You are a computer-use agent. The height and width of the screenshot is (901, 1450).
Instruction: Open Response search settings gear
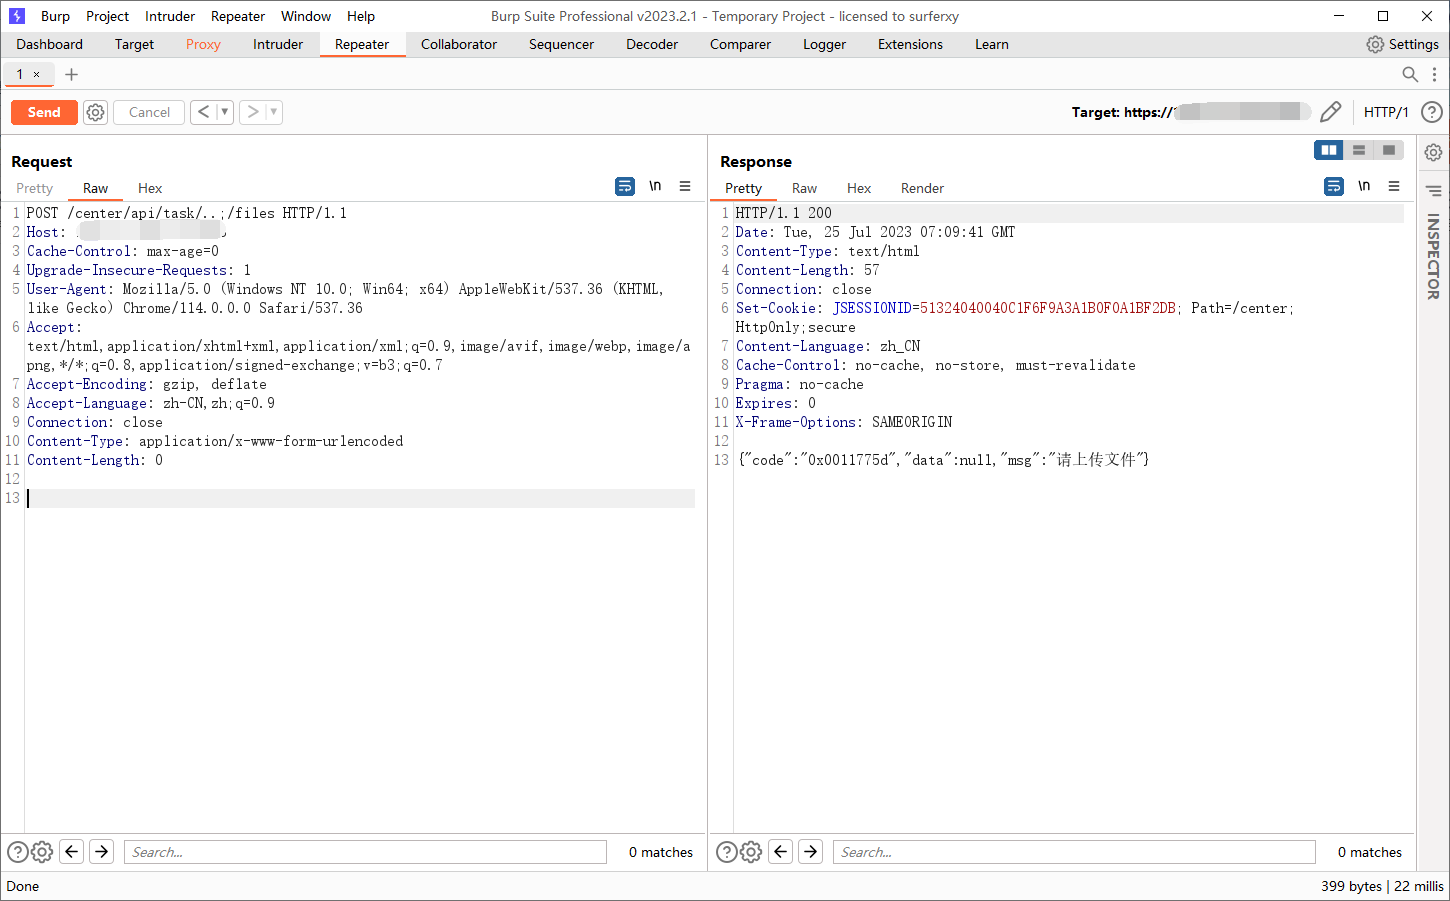click(751, 852)
